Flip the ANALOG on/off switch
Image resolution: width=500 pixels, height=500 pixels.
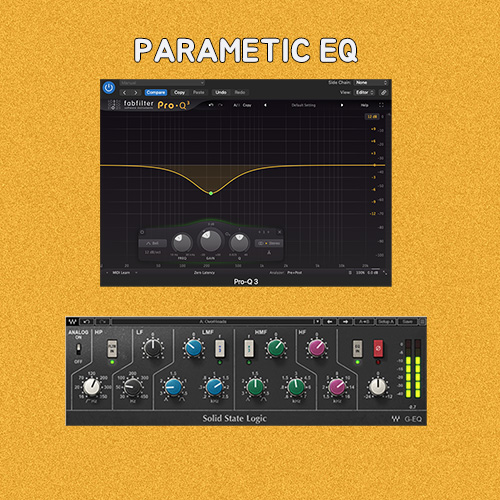point(78,349)
